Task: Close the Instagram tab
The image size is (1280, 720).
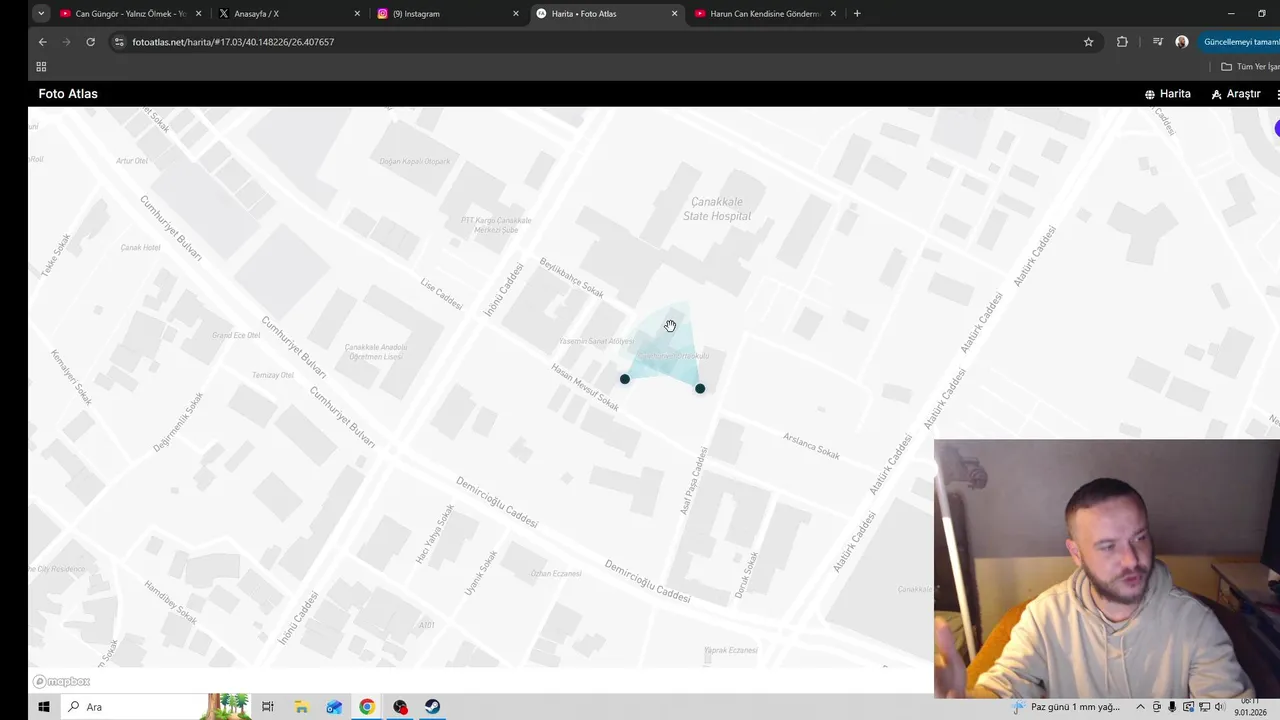Action: coord(516,14)
